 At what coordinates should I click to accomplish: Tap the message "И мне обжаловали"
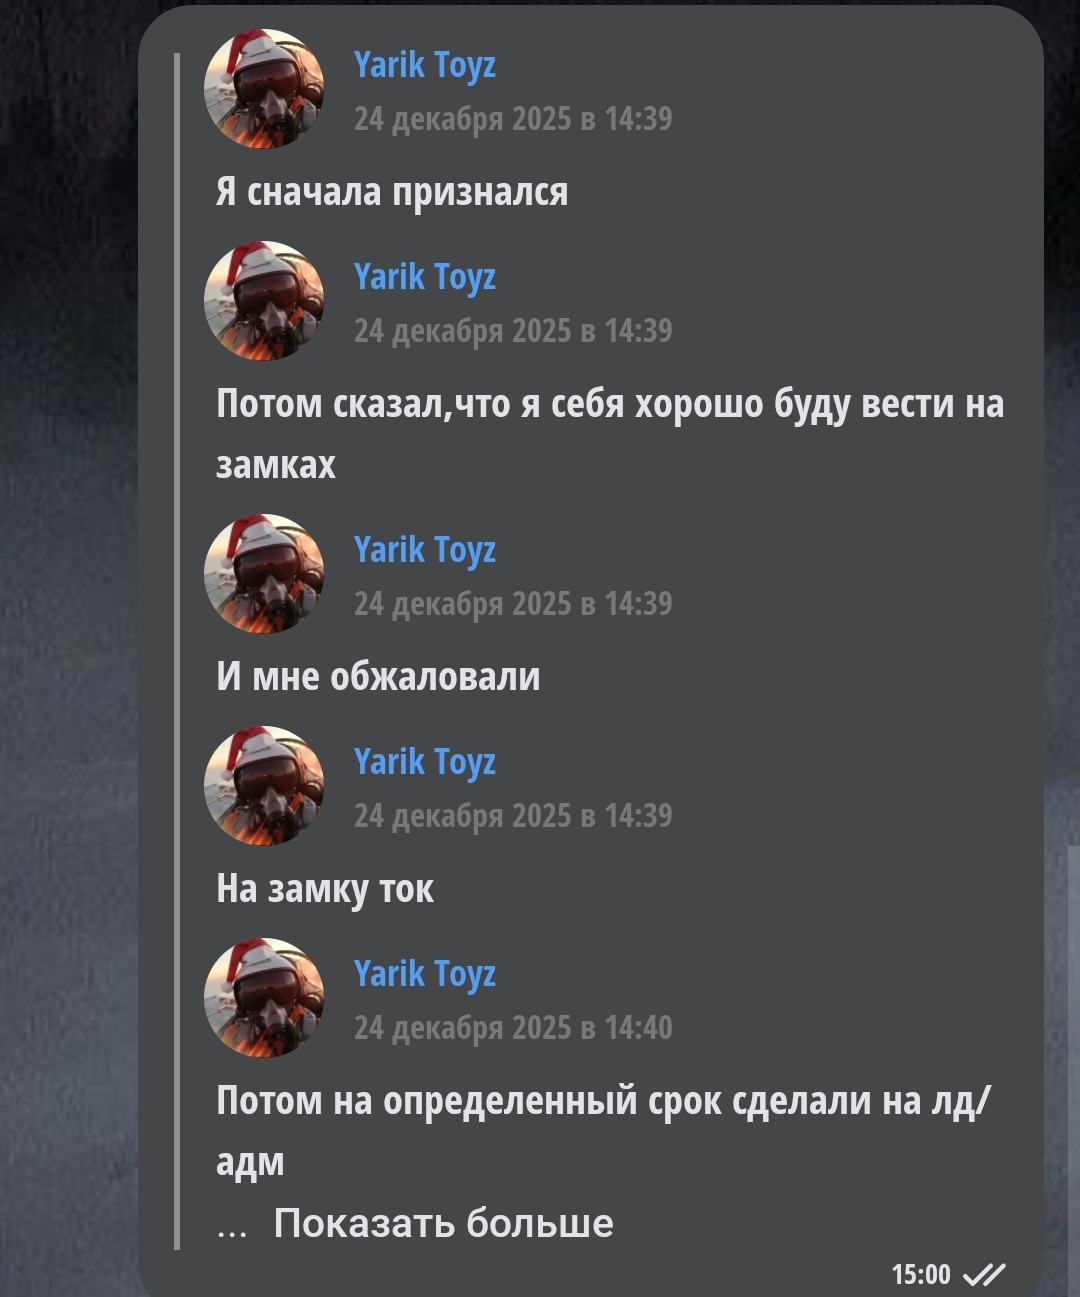click(378, 677)
